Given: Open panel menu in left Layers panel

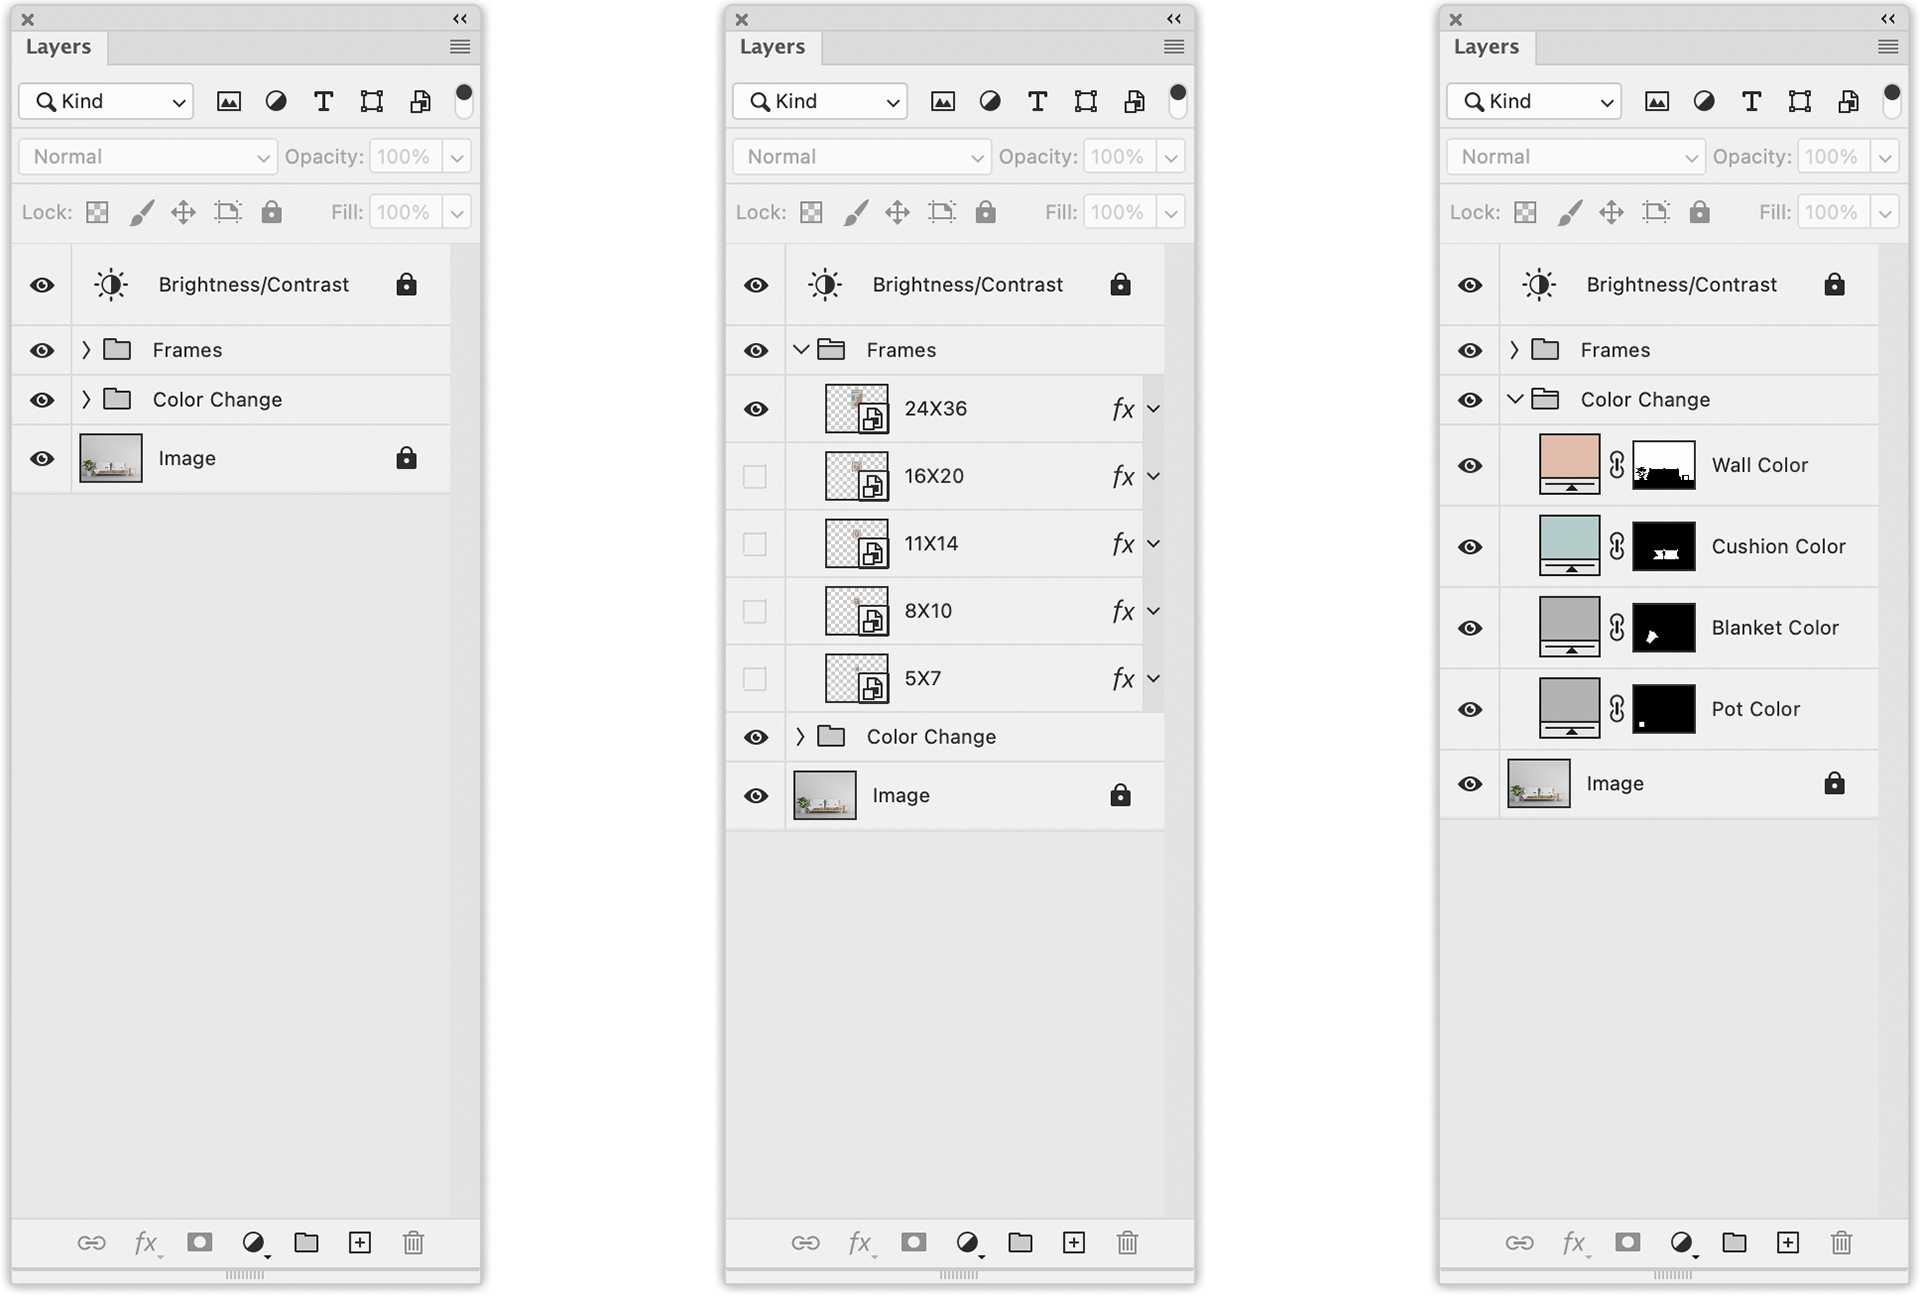Looking at the screenshot, I should click(460, 47).
